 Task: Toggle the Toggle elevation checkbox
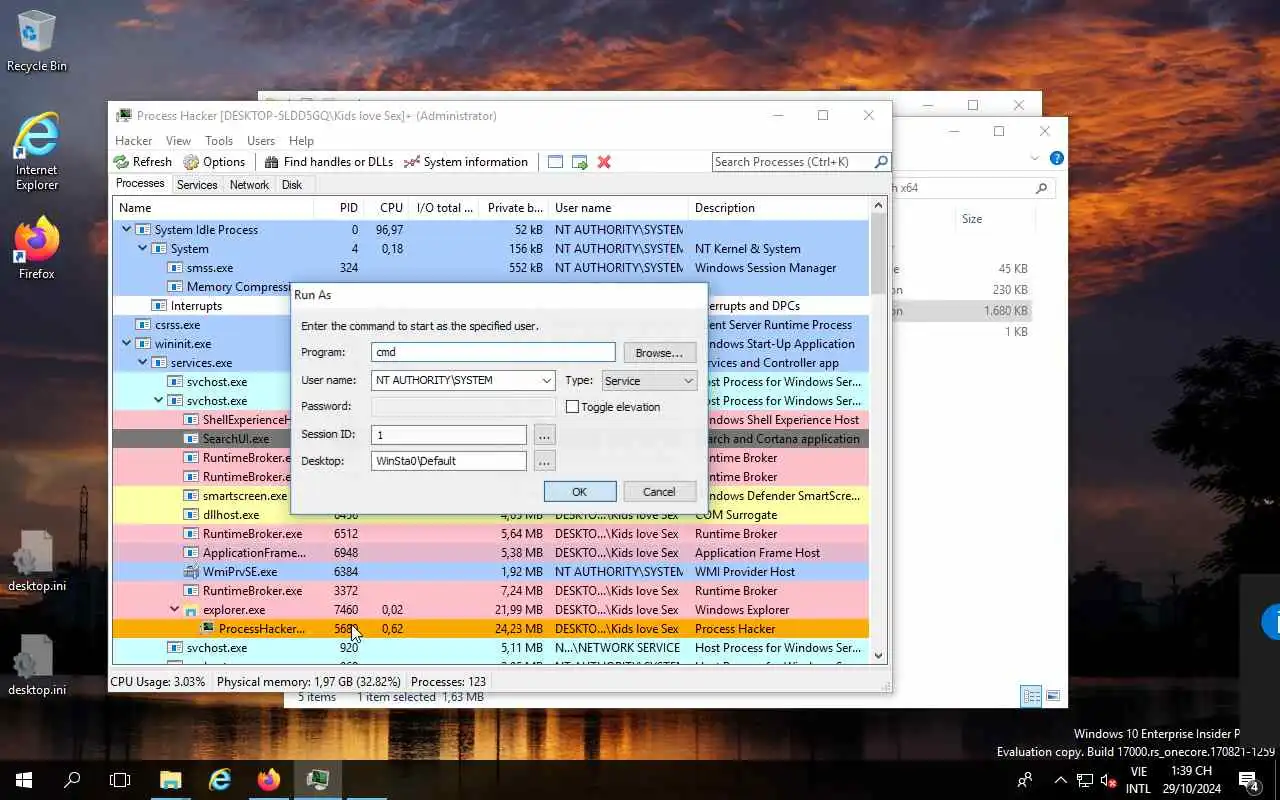tap(572, 407)
